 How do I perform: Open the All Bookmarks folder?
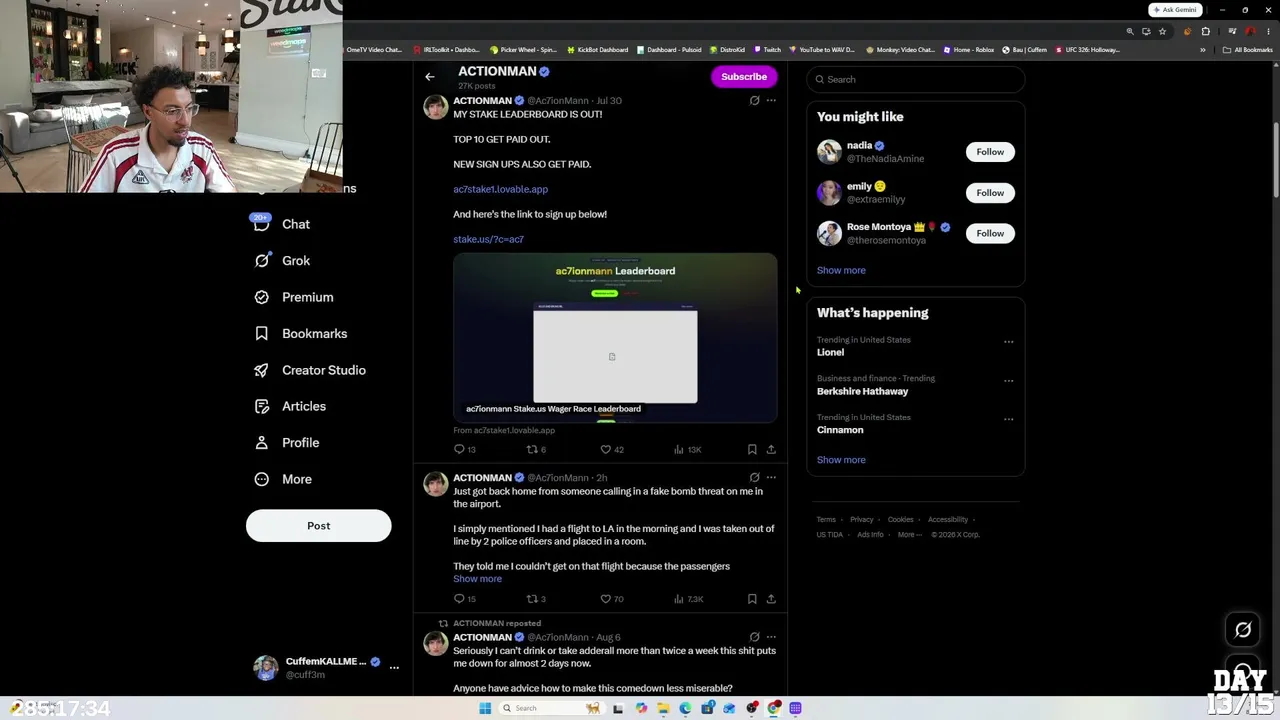[1248, 50]
